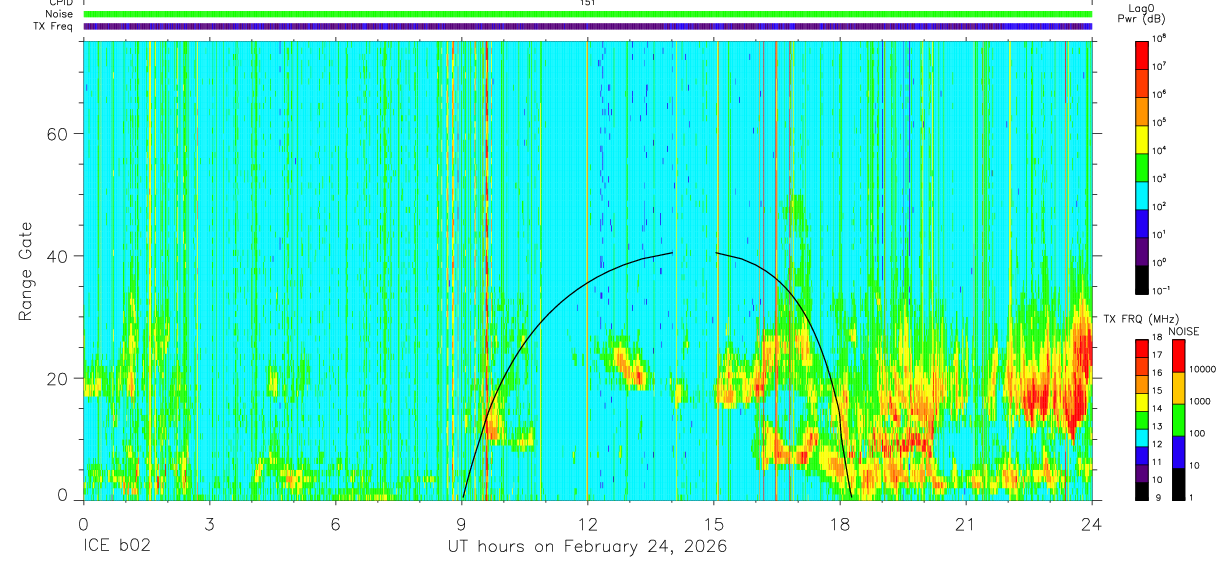The image size is (1228, 567).
Task: Click the "Range Gate" y-axis title
Action: point(26,271)
